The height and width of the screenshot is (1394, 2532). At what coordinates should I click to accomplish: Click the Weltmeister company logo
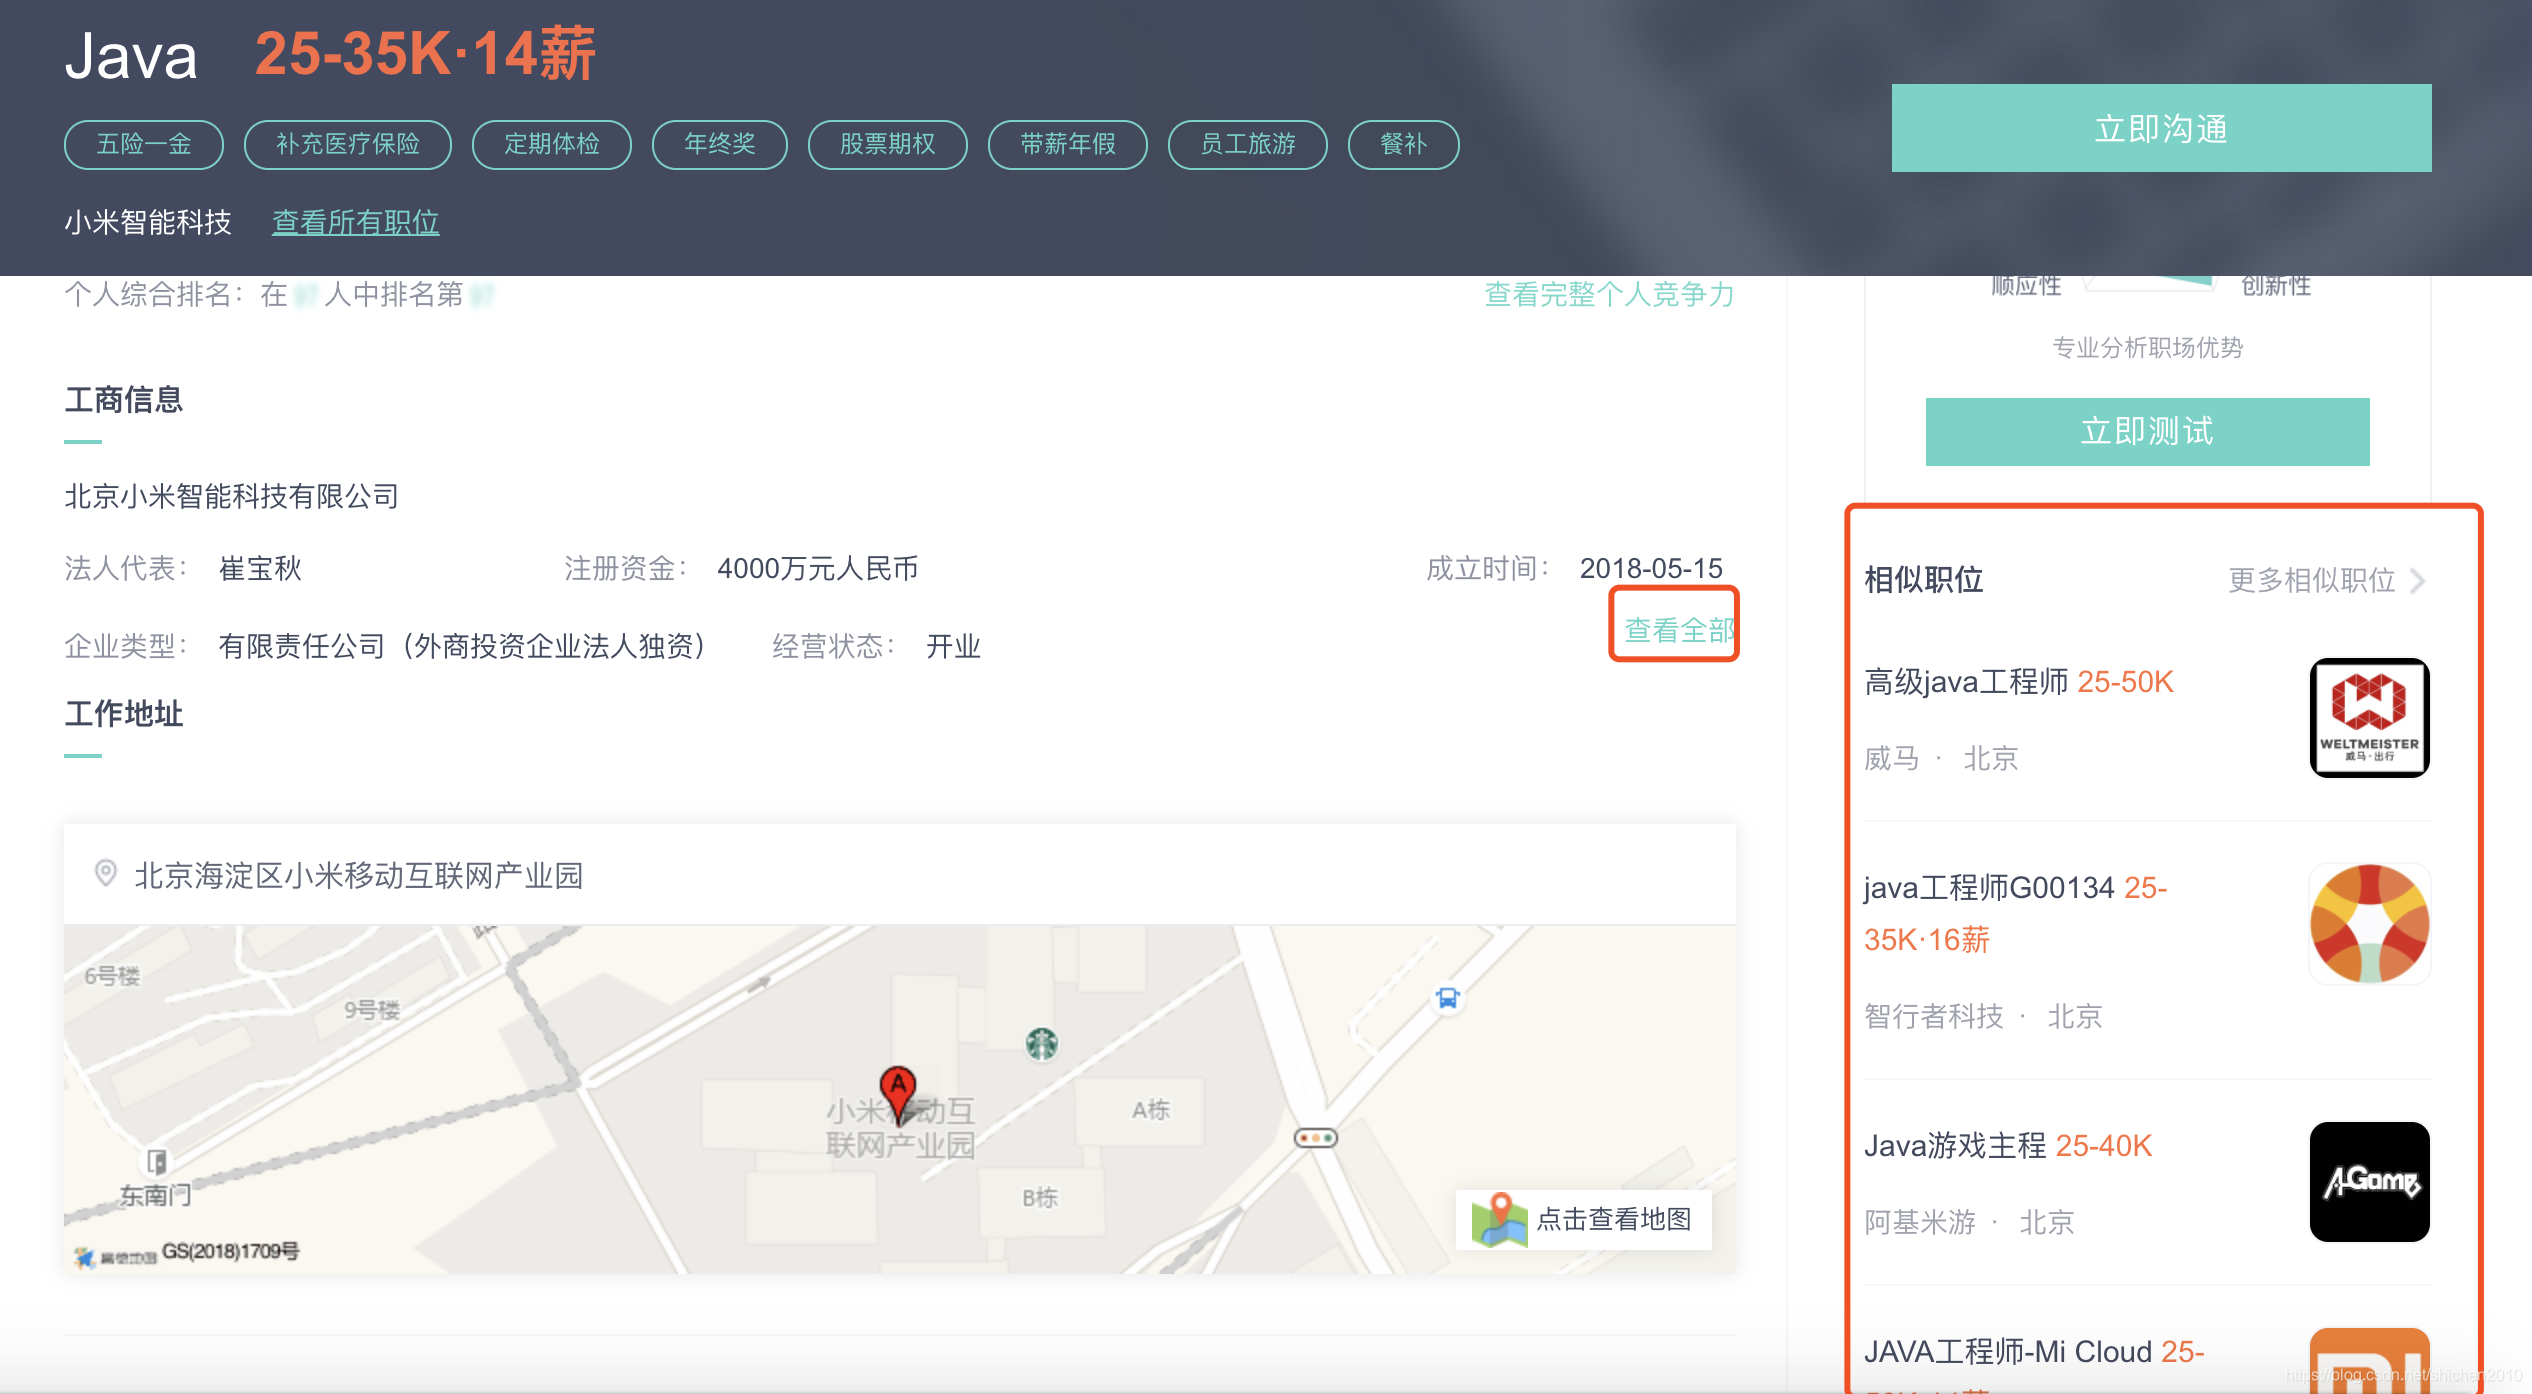click(x=2369, y=717)
